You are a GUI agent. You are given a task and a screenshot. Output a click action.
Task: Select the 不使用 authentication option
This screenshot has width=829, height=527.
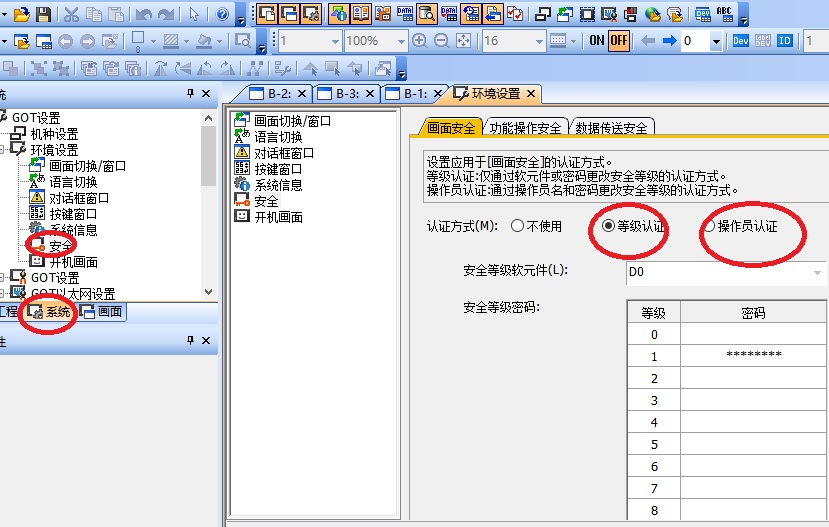point(517,226)
